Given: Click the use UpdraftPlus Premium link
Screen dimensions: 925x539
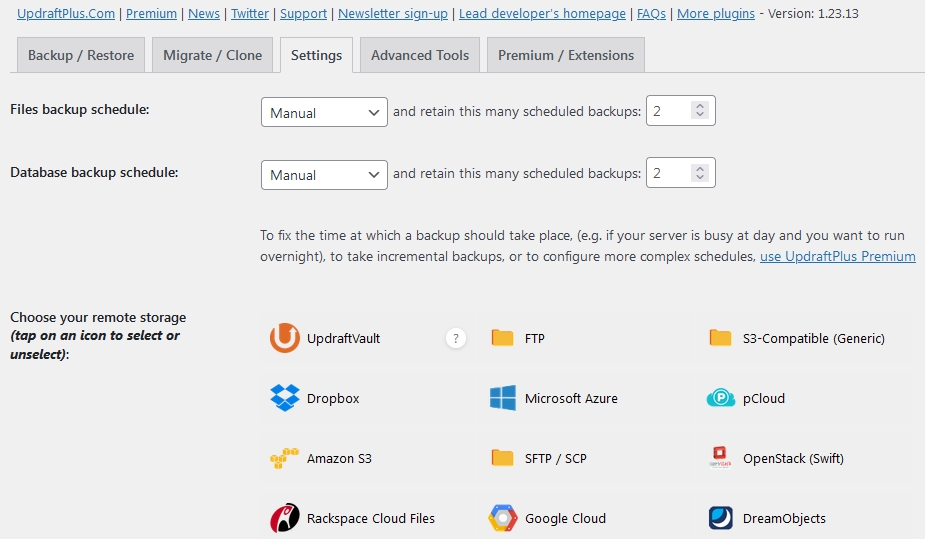Looking at the screenshot, I should [837, 256].
